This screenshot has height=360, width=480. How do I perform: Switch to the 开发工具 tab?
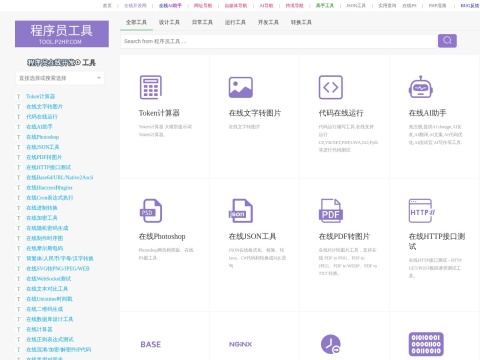coord(268,22)
